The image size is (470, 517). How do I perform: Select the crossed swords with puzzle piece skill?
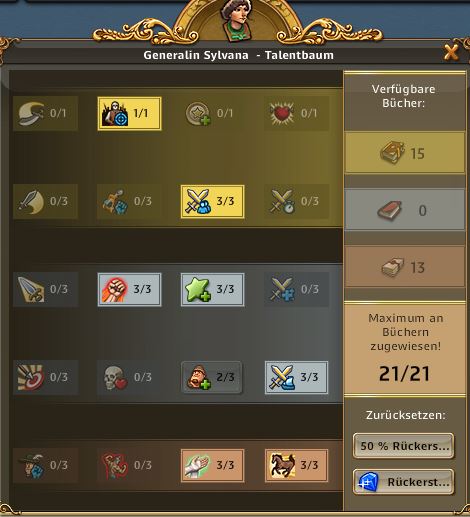click(x=296, y=290)
